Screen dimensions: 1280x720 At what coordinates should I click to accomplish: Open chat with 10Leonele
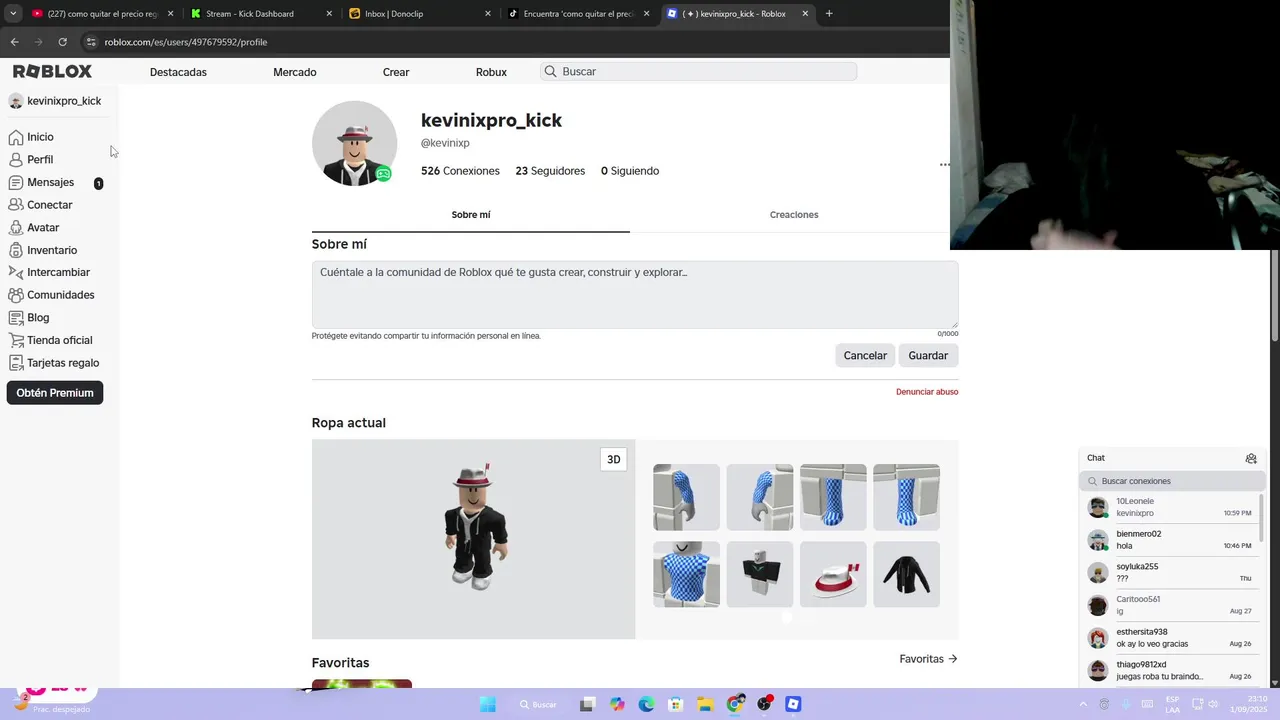1170,507
